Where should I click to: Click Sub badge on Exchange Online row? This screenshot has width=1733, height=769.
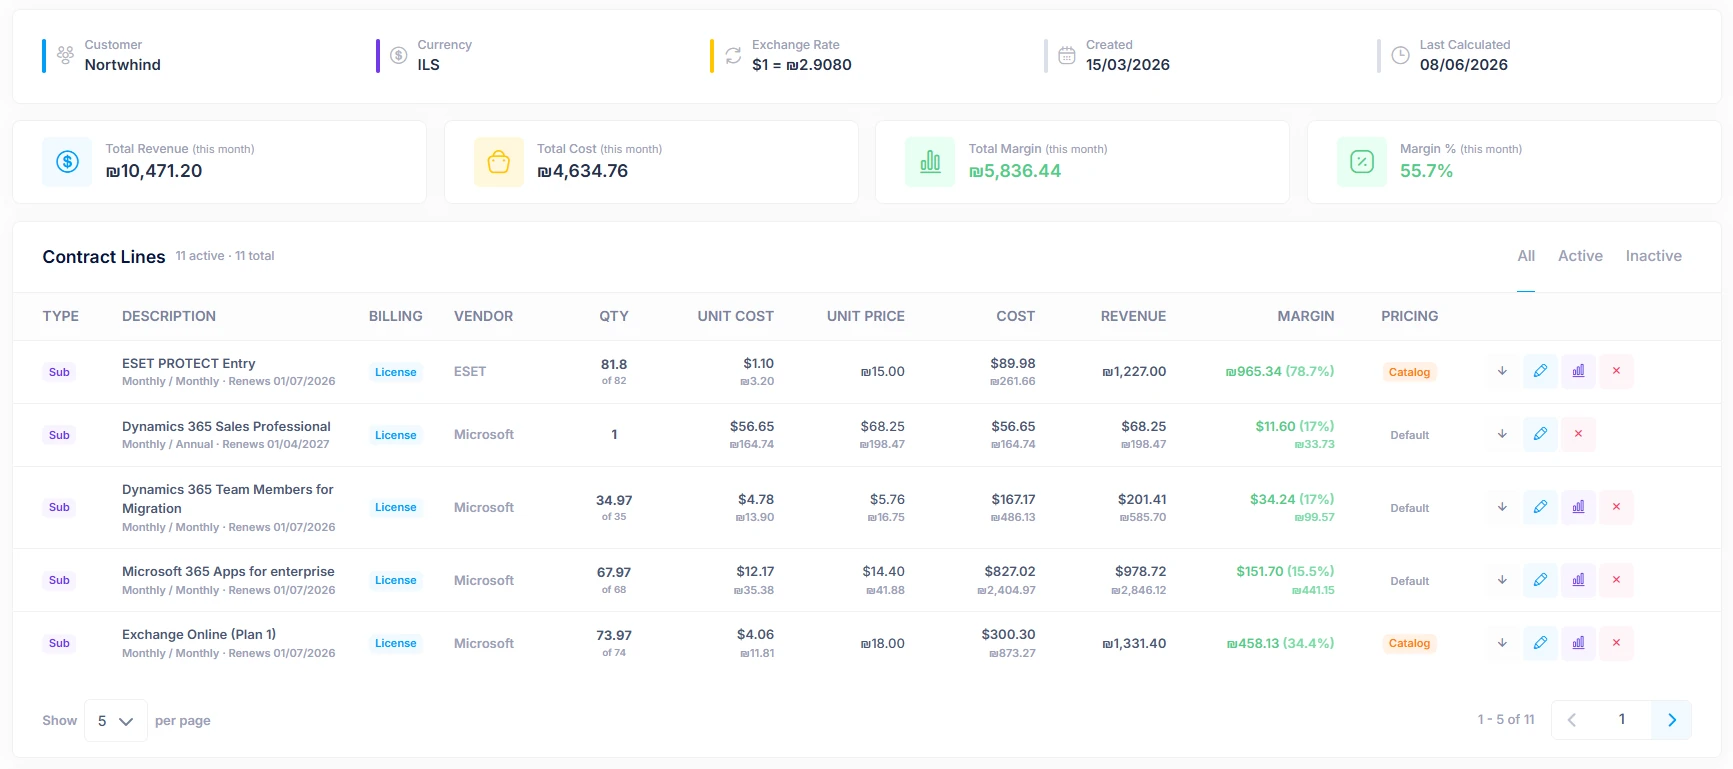coord(59,643)
